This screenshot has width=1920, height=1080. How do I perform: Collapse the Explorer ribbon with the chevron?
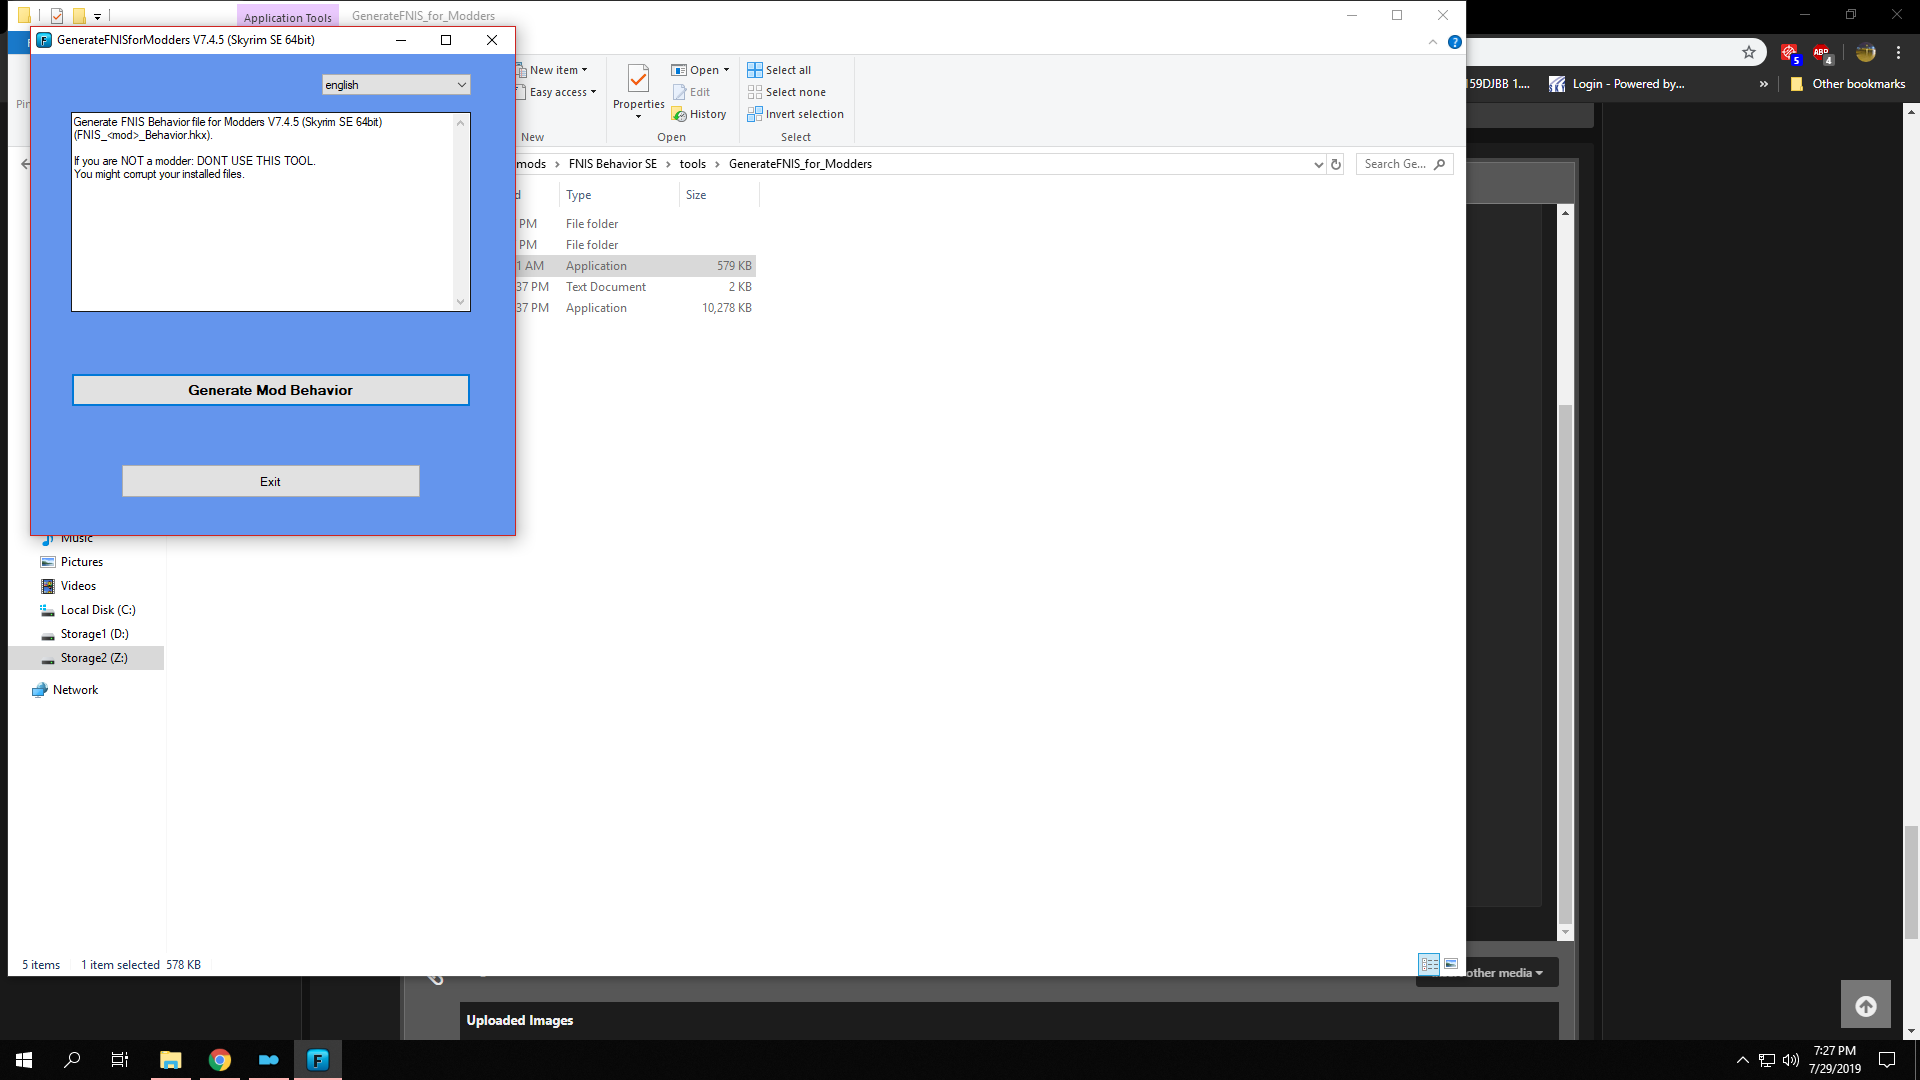pyautogui.click(x=1433, y=42)
